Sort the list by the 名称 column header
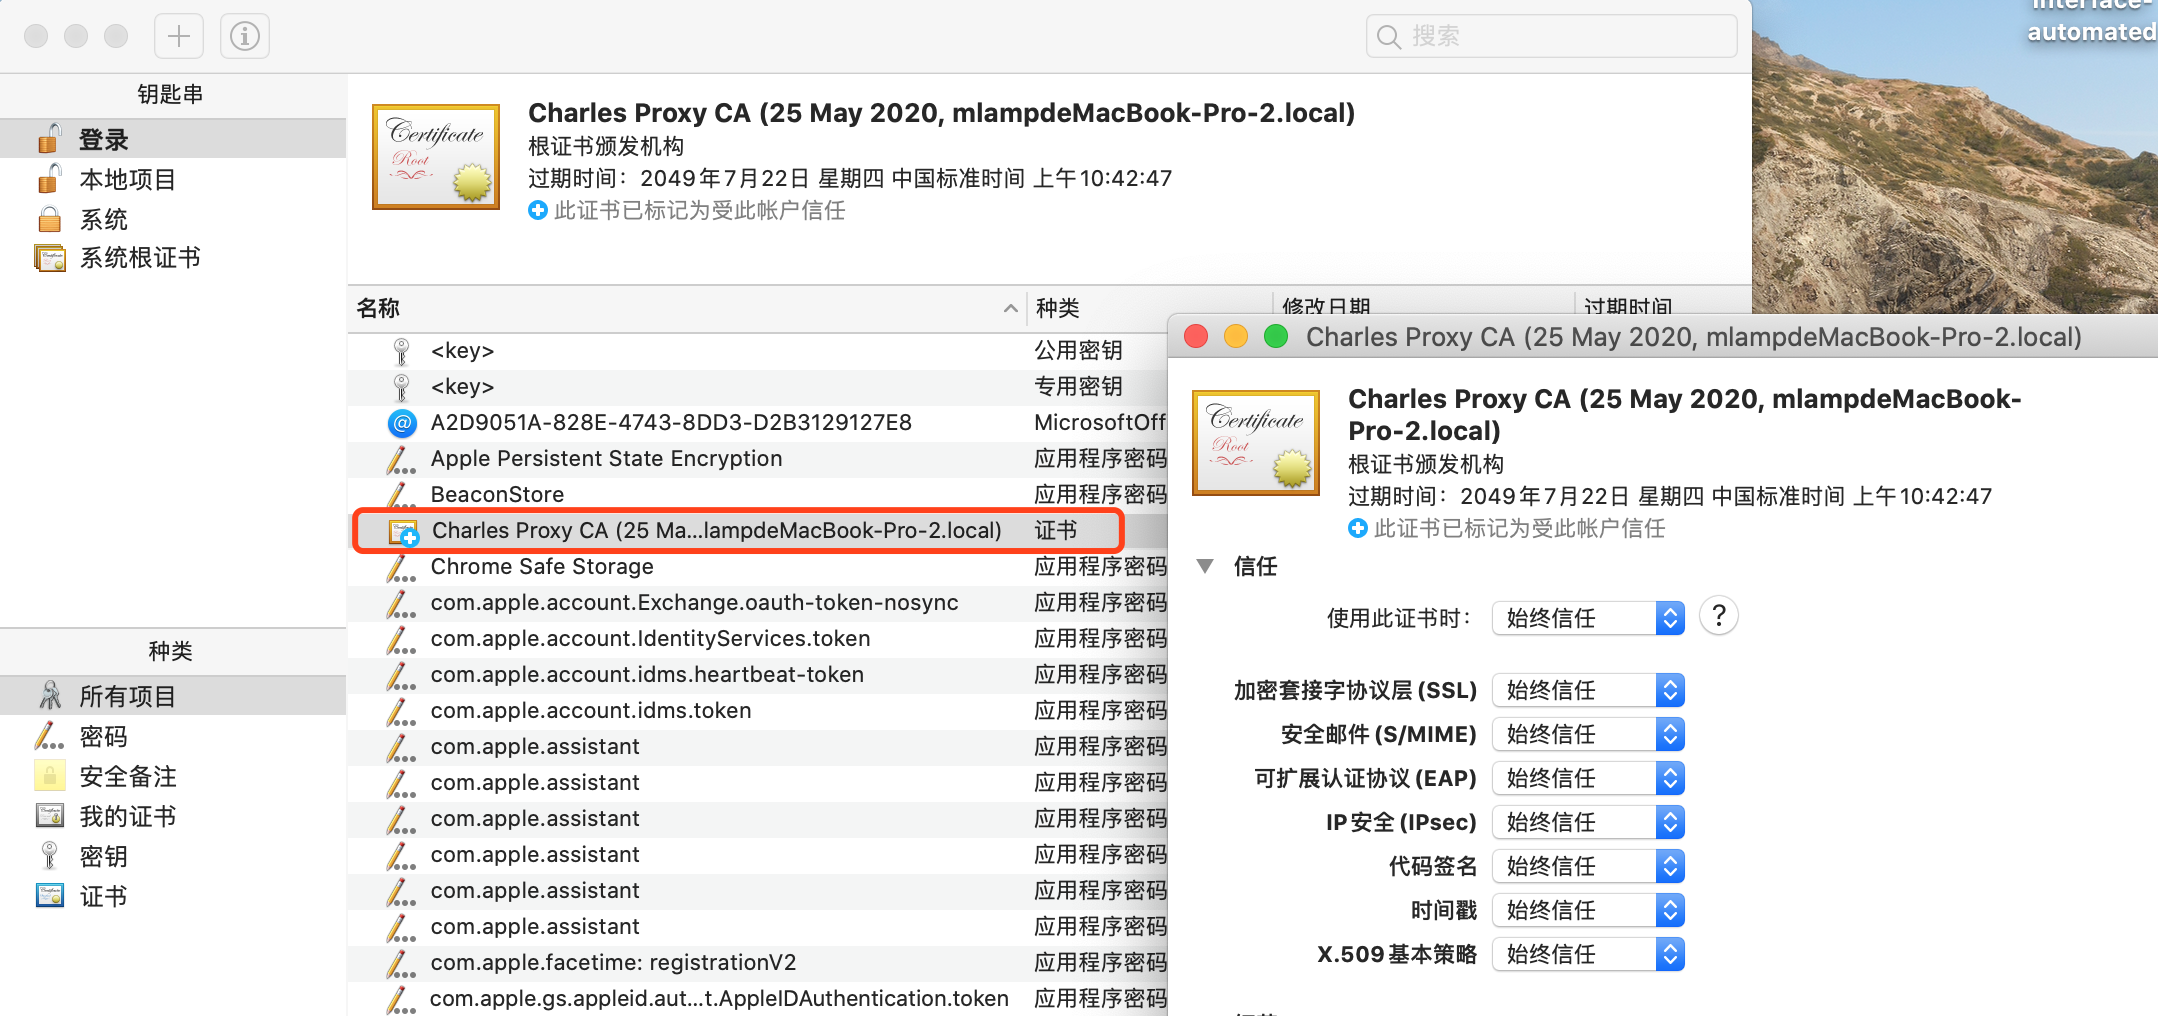This screenshot has height=1016, width=2158. pyautogui.click(x=378, y=308)
